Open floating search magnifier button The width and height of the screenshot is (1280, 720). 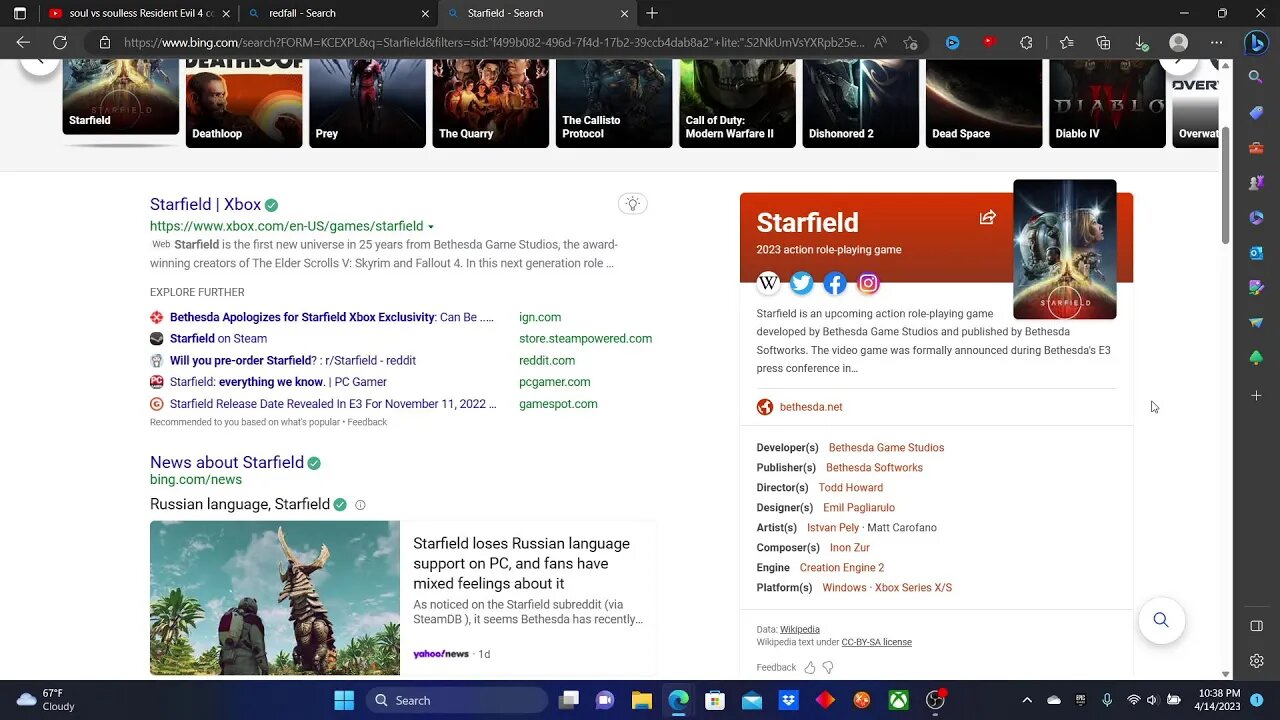pos(1161,620)
